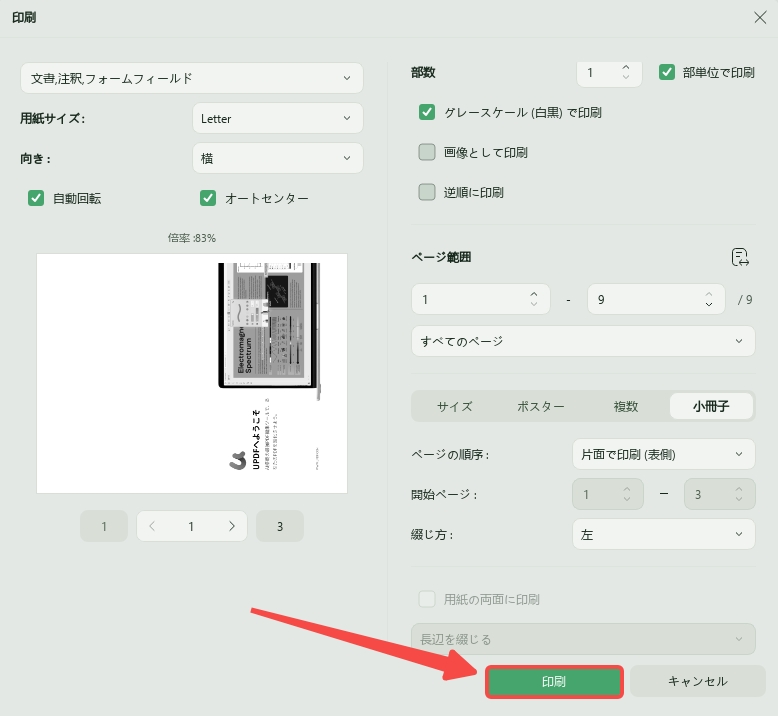Screen dimensions: 778x716
Task: Check 用紙の両面に印刷 checkbox
Action: (x=427, y=599)
